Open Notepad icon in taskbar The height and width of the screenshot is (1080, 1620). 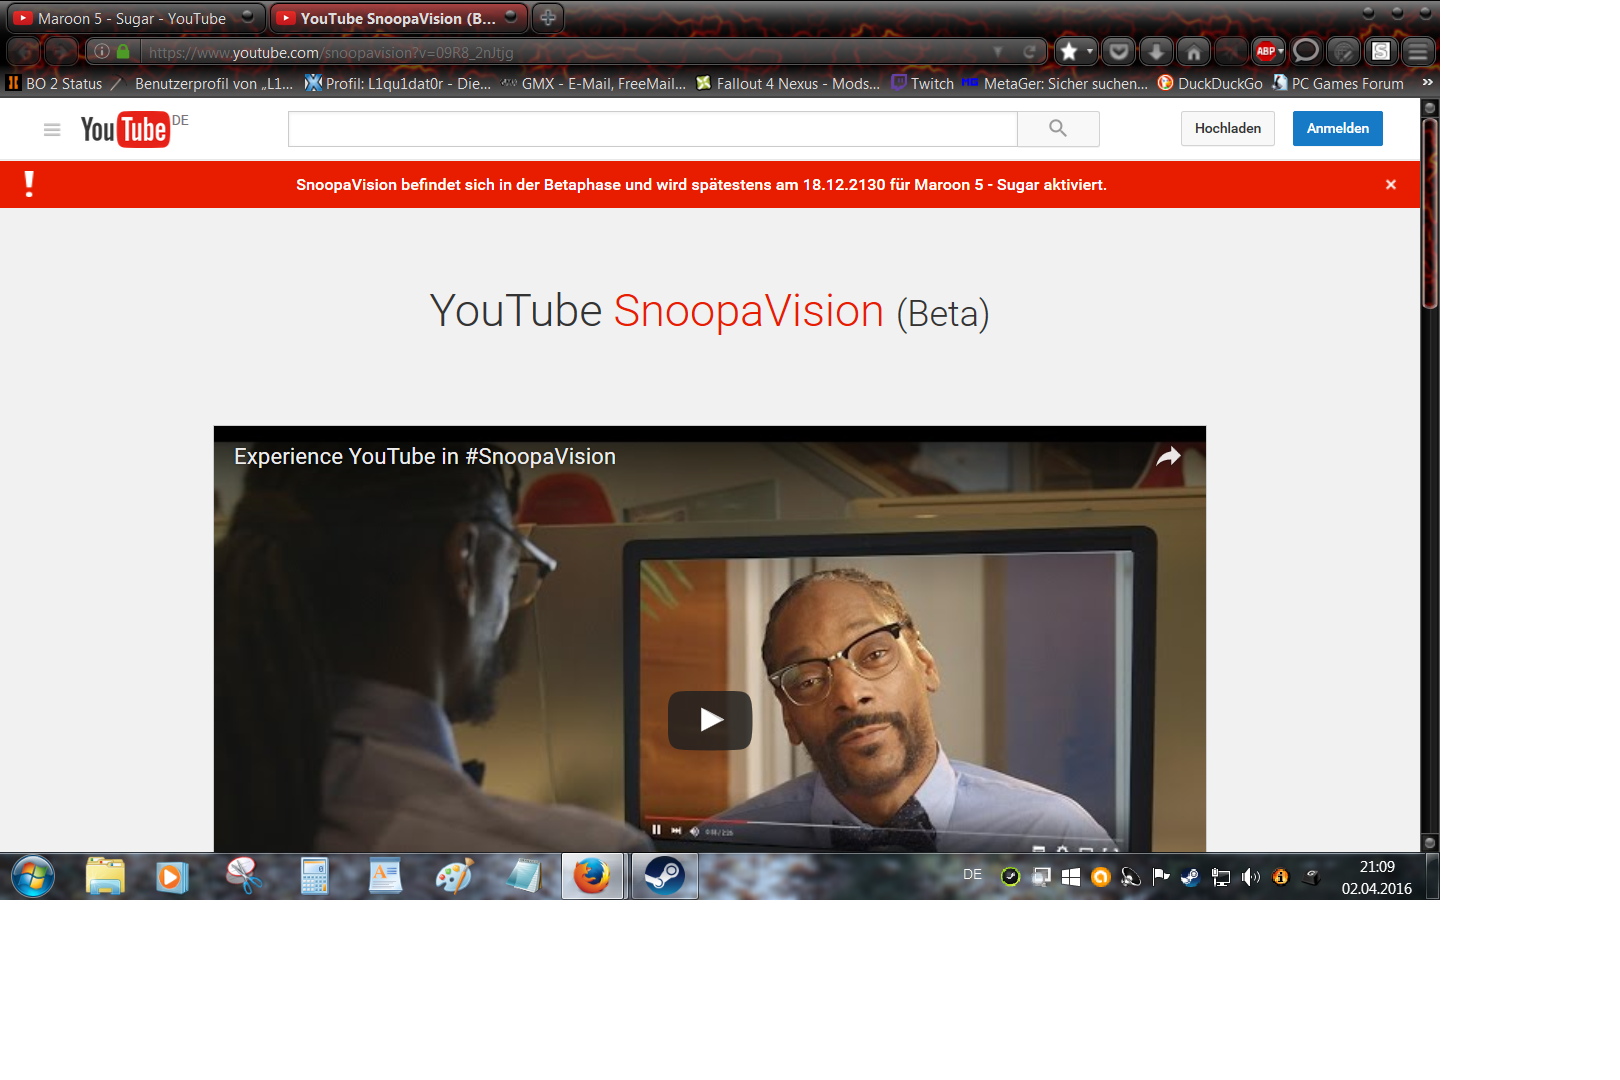524,877
